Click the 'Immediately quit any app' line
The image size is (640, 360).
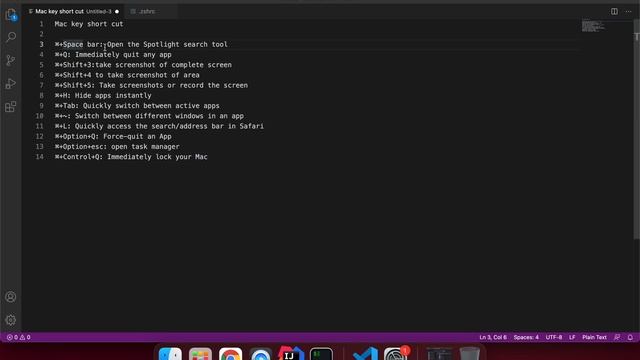click(113, 55)
